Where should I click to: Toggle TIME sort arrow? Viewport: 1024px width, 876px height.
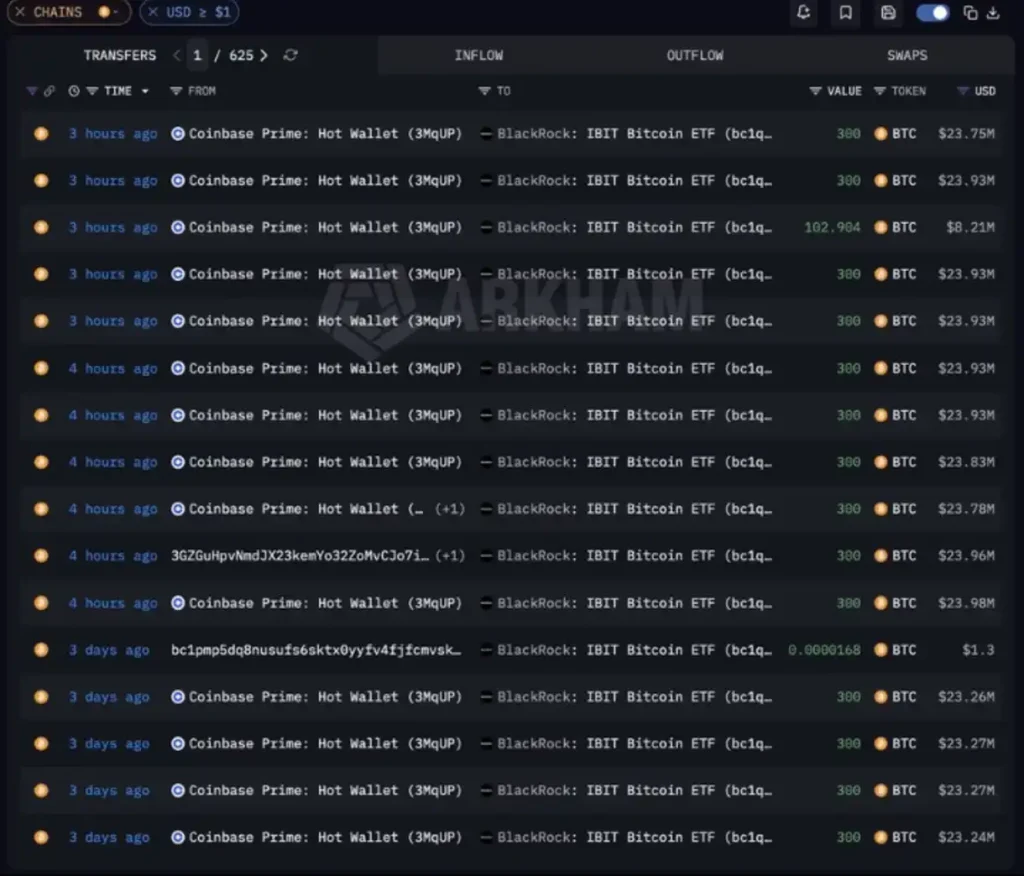tap(145, 91)
